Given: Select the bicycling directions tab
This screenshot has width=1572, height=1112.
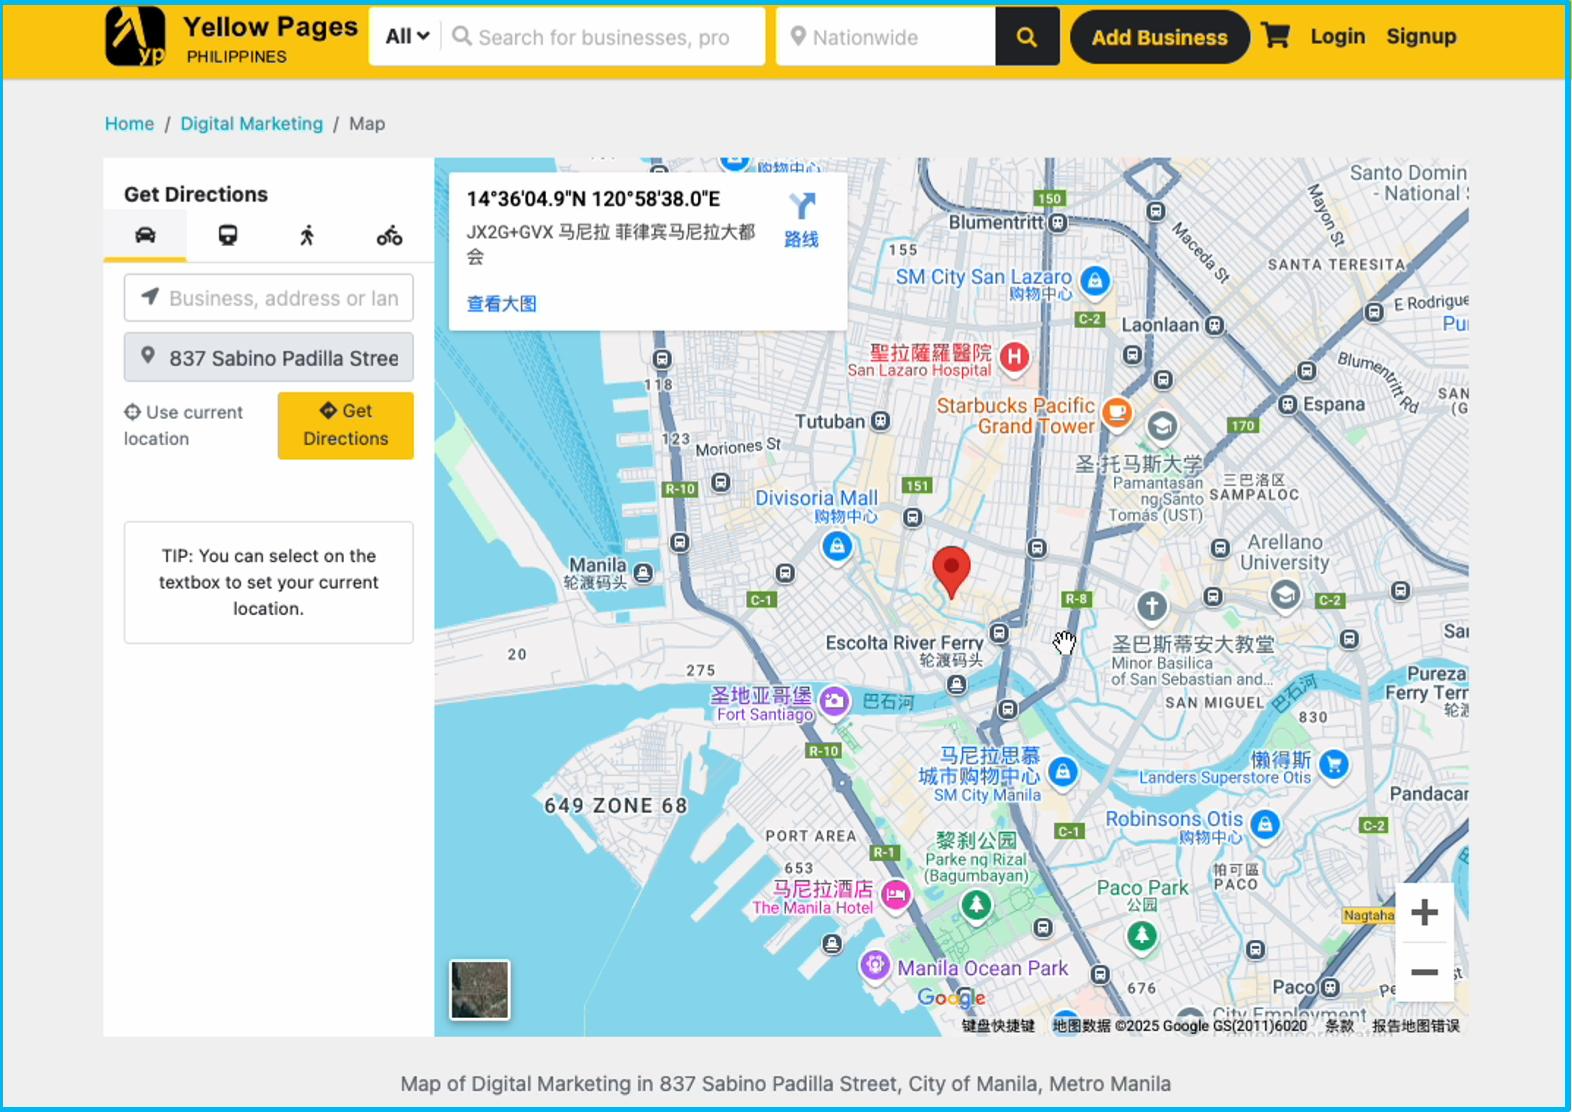Looking at the screenshot, I should (389, 235).
